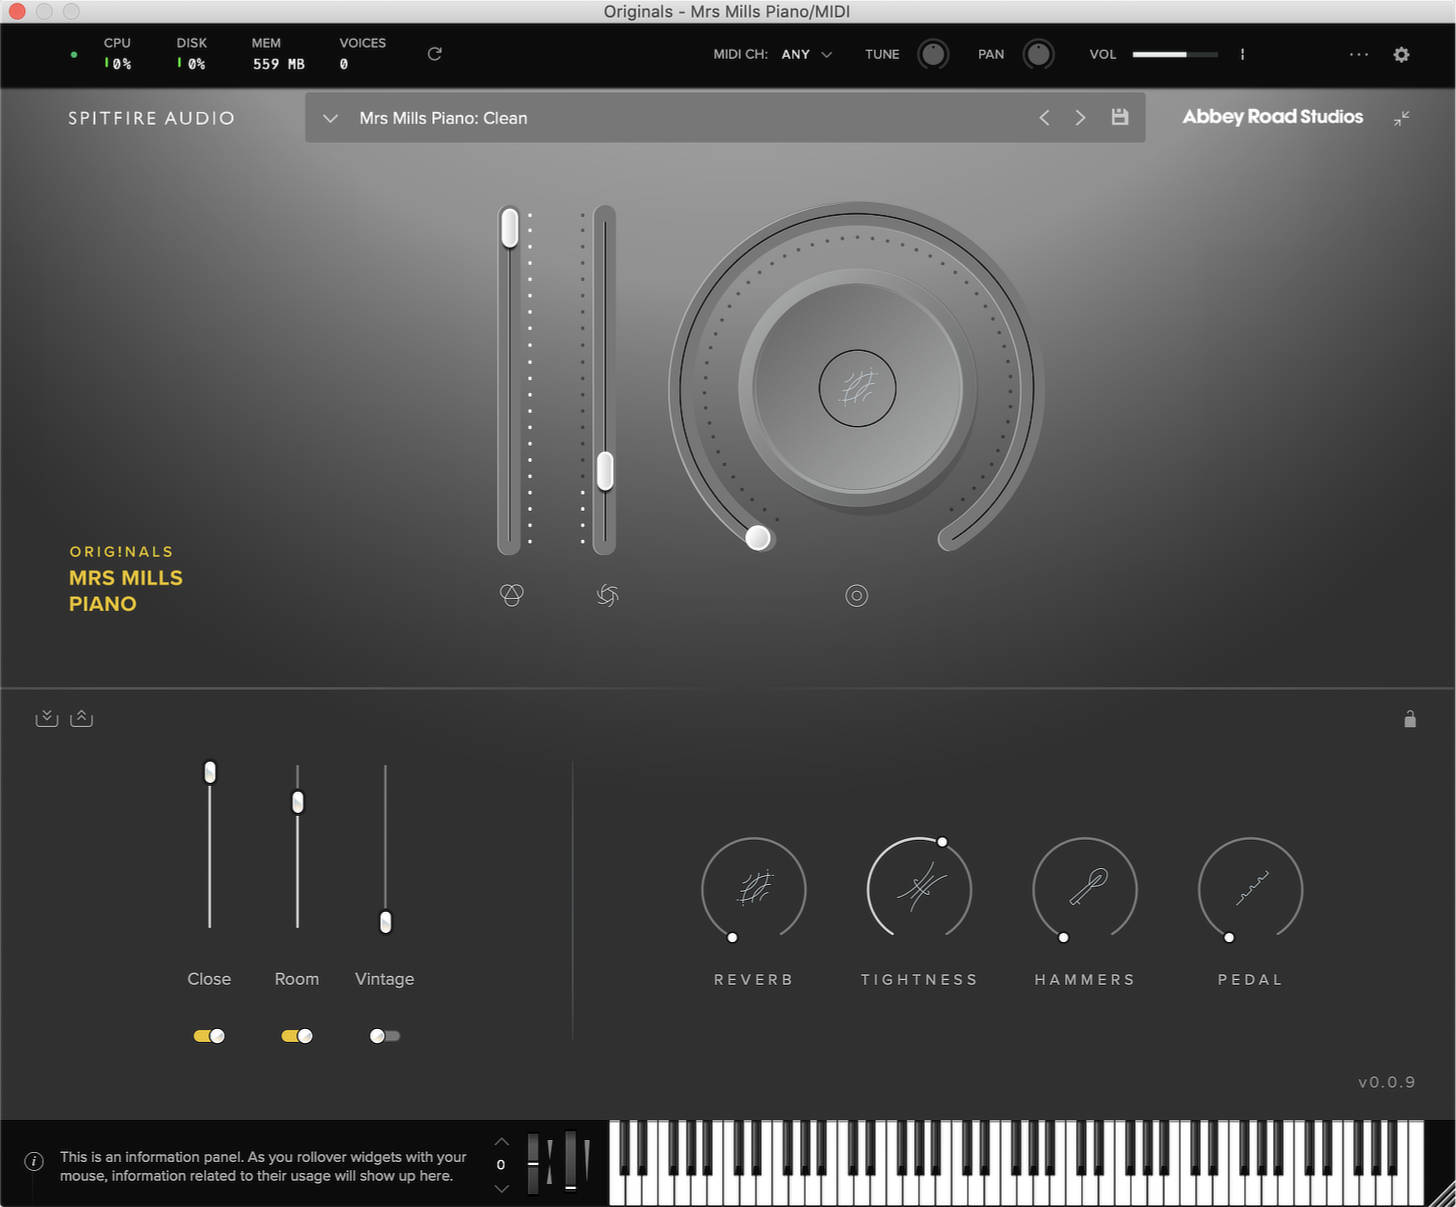Screen dimensions: 1456x1207
Task: Click the reverb icon in the big knob's center
Action: (857, 388)
